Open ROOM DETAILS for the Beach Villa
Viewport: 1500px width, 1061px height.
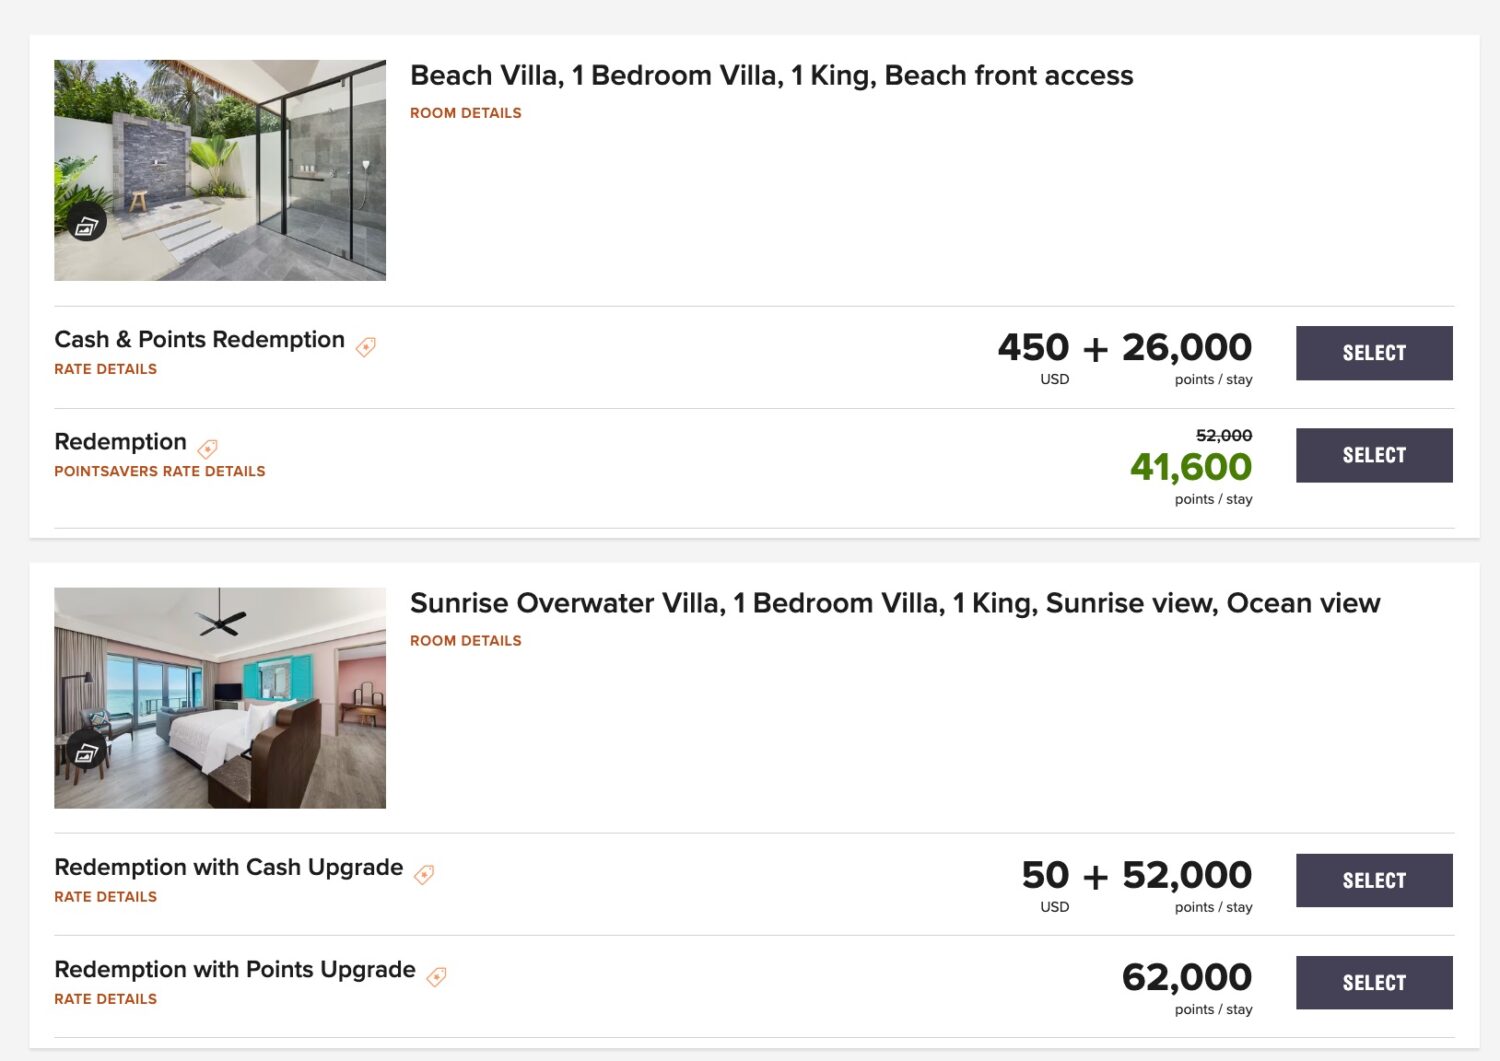[x=465, y=112]
